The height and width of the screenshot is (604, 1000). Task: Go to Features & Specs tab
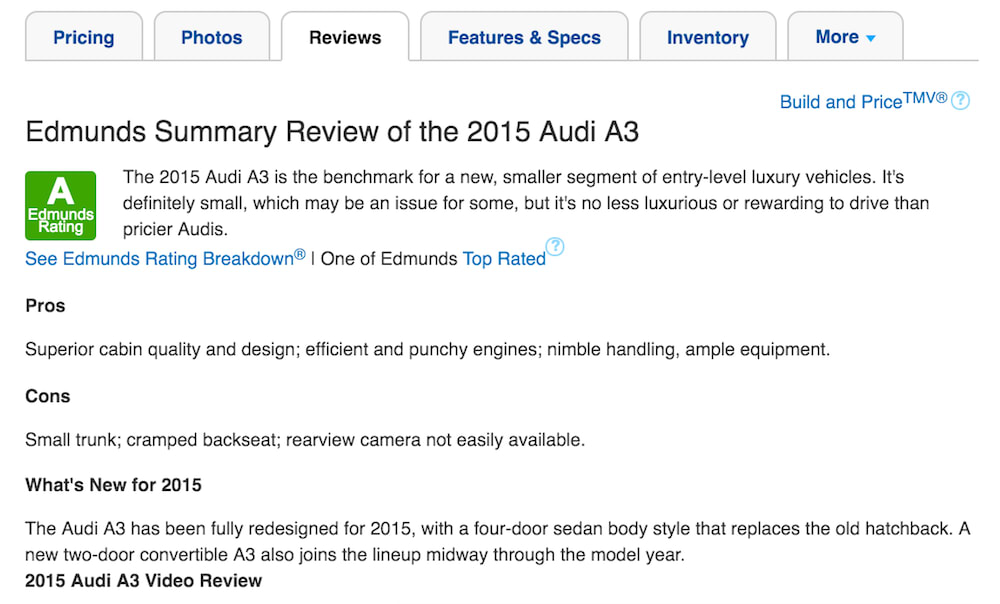(524, 37)
